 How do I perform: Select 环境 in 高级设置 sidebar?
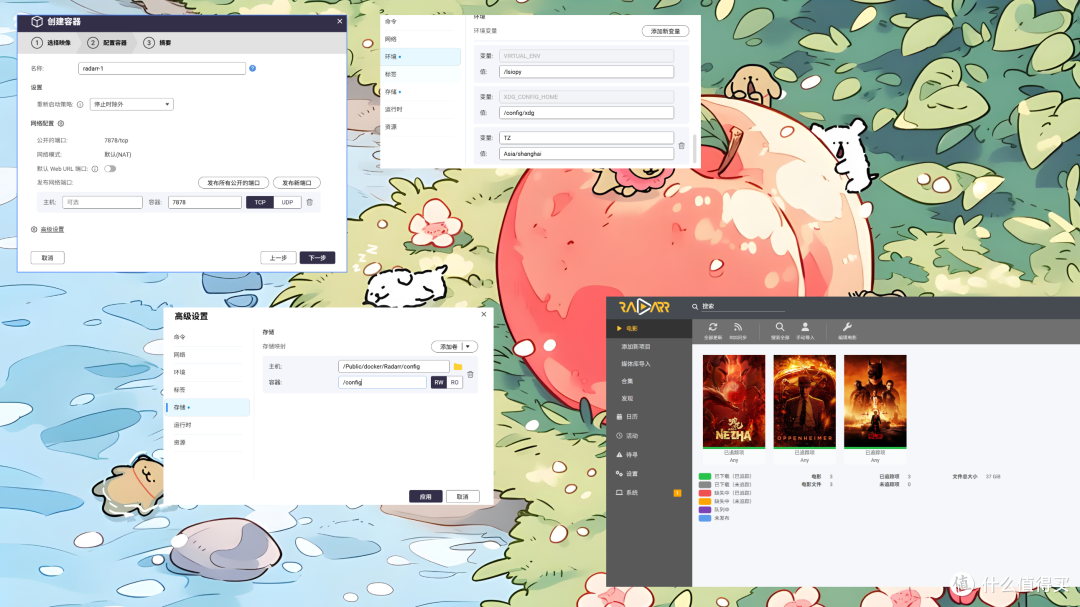pyautogui.click(x=207, y=372)
